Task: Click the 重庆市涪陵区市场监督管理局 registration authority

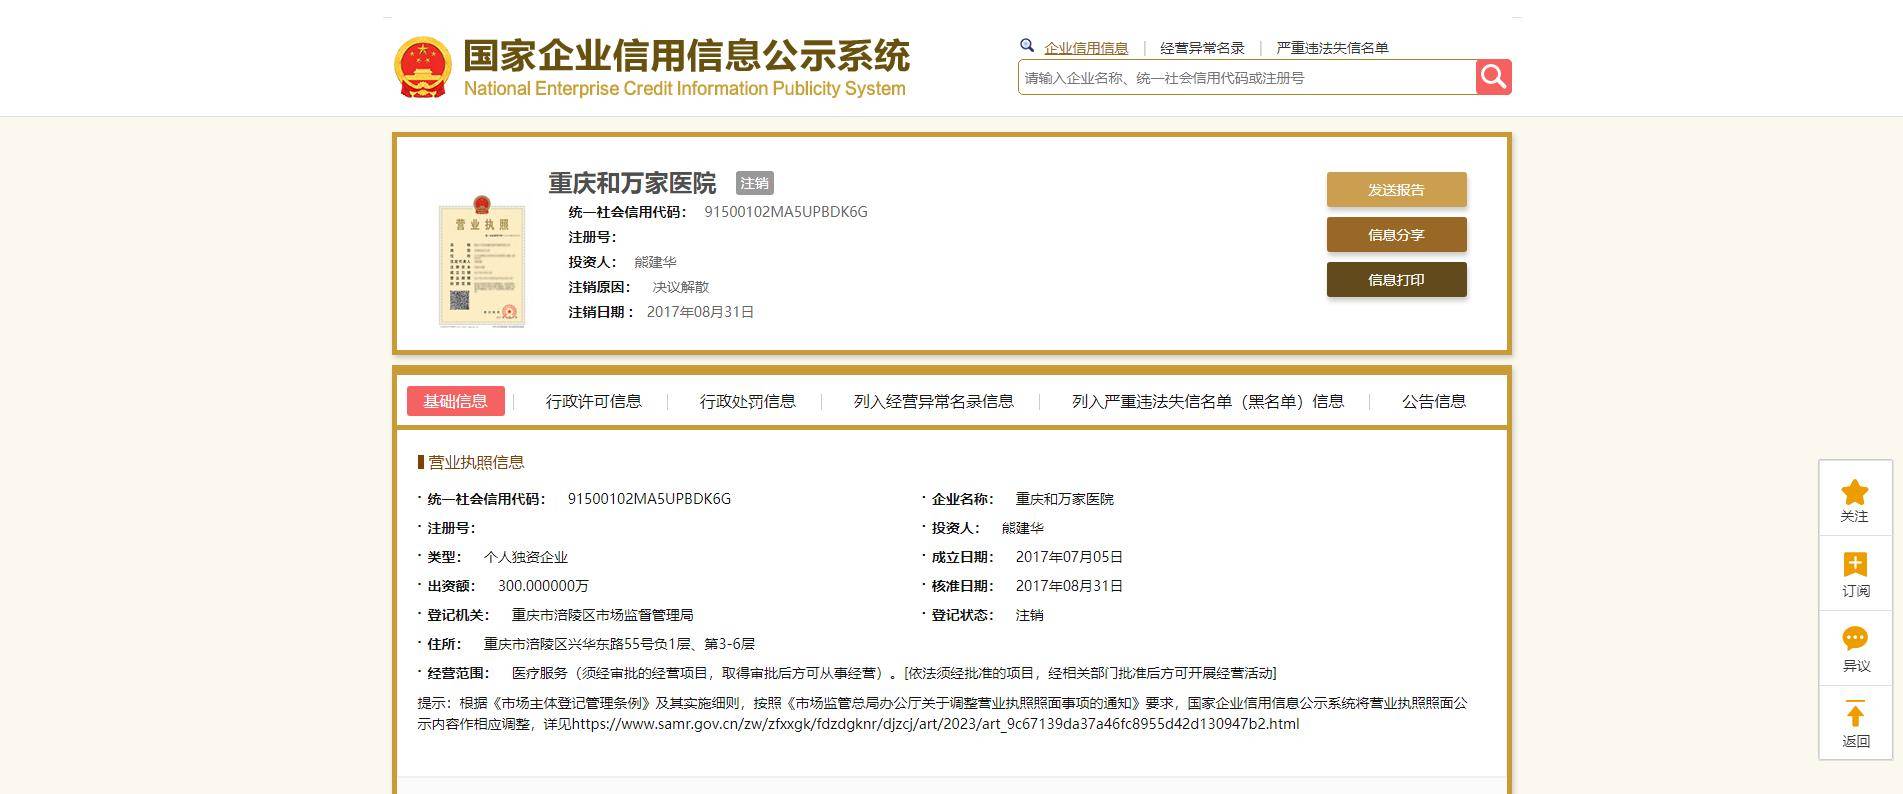Action: [602, 615]
